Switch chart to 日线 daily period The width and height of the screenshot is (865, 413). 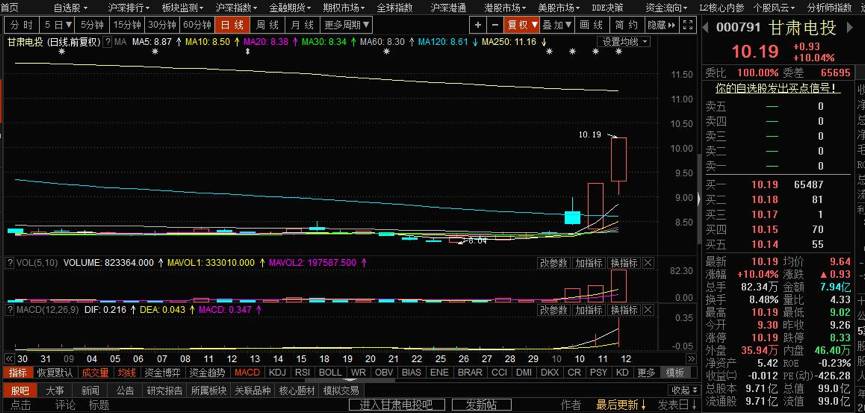(x=231, y=24)
